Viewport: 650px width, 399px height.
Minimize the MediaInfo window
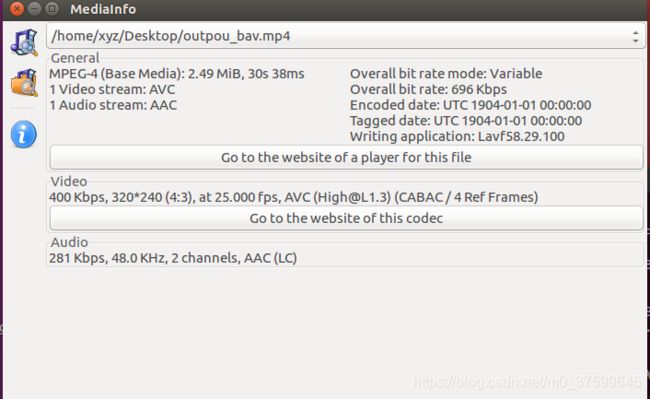pyautogui.click(x=34, y=9)
